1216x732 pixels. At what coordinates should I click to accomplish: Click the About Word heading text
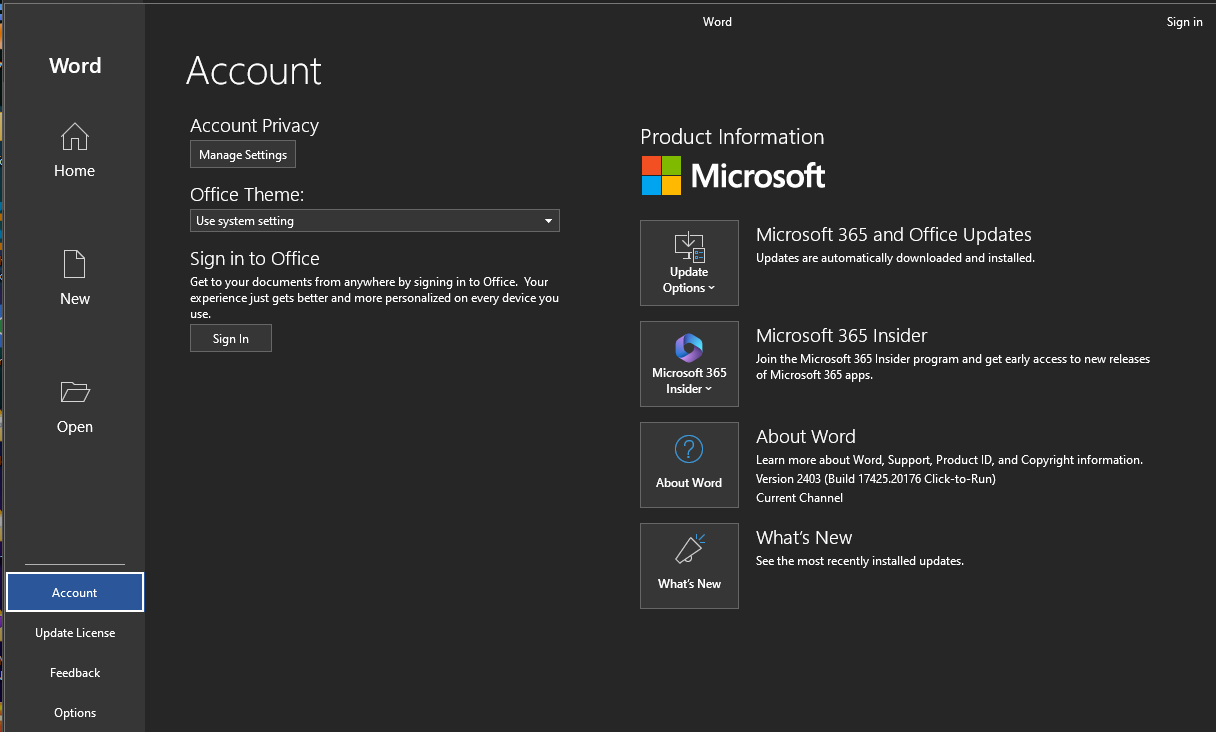806,437
